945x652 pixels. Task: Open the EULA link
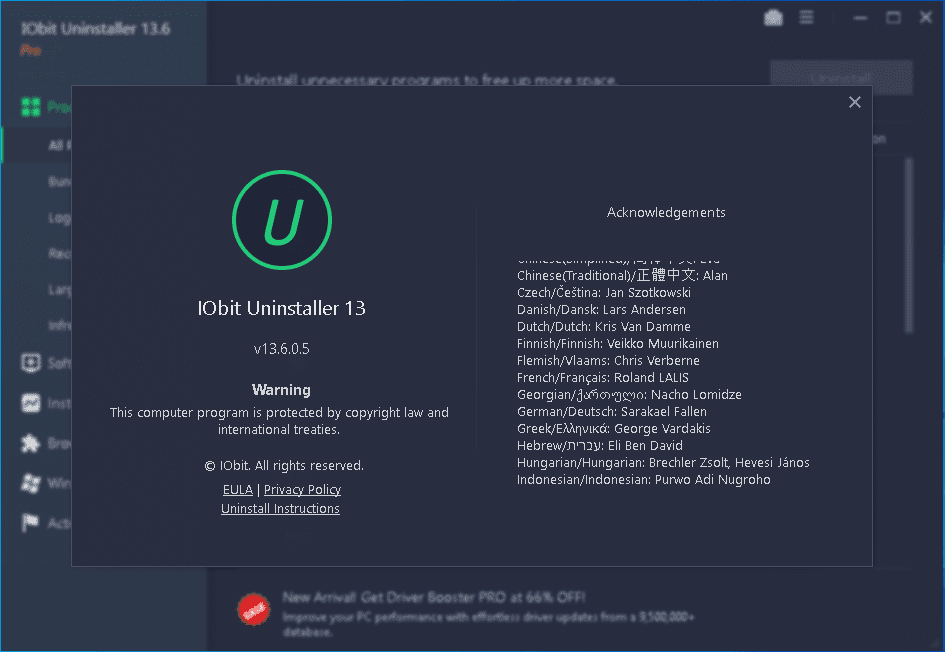237,490
